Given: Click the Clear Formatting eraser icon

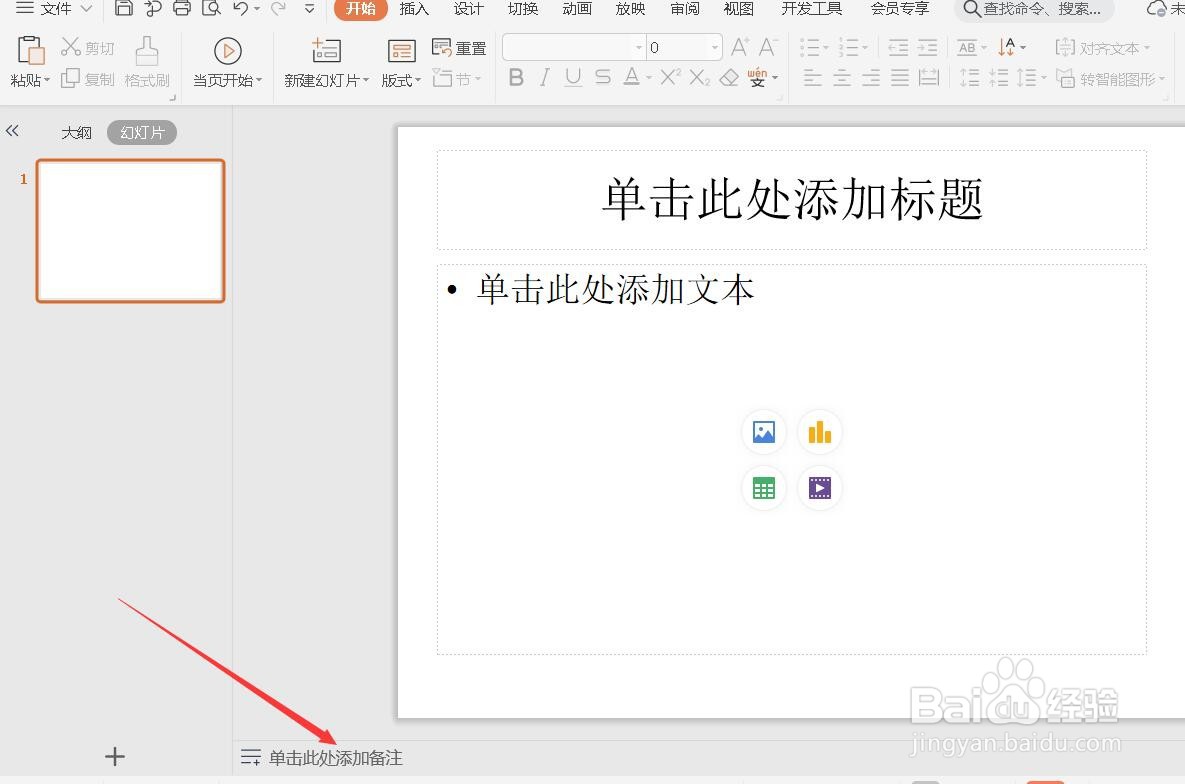Looking at the screenshot, I should click(x=729, y=77).
